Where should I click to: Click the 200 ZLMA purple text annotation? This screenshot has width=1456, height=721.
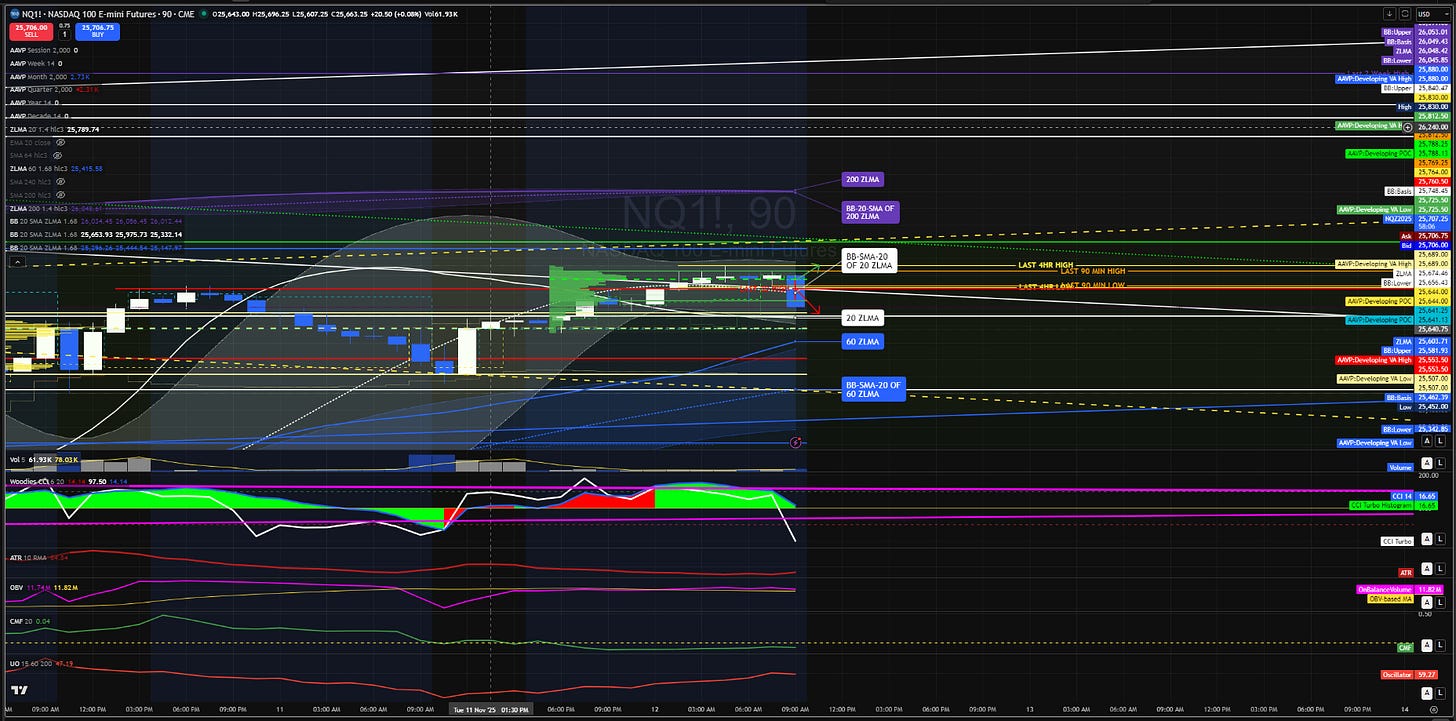pos(864,179)
